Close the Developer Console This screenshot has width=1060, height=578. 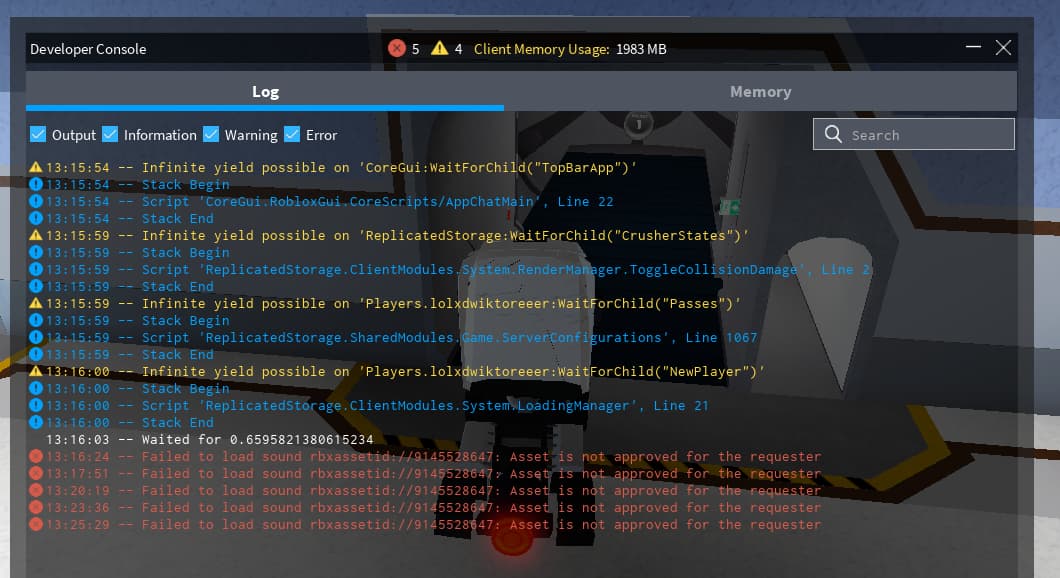1003,48
